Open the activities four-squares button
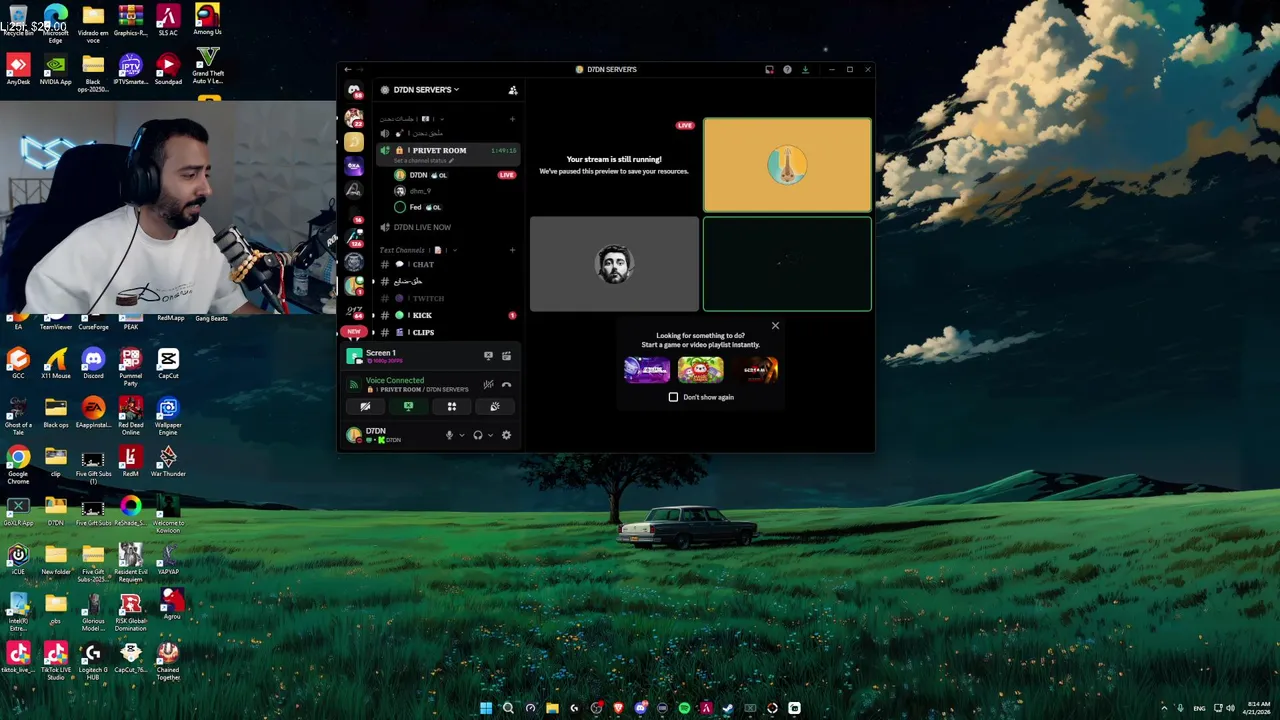Viewport: 1280px width, 720px height. (x=451, y=406)
